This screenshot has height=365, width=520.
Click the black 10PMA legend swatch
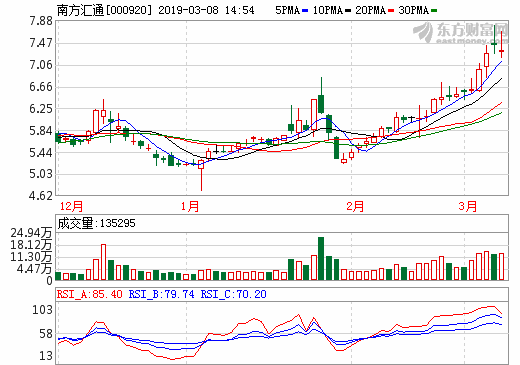348,11
